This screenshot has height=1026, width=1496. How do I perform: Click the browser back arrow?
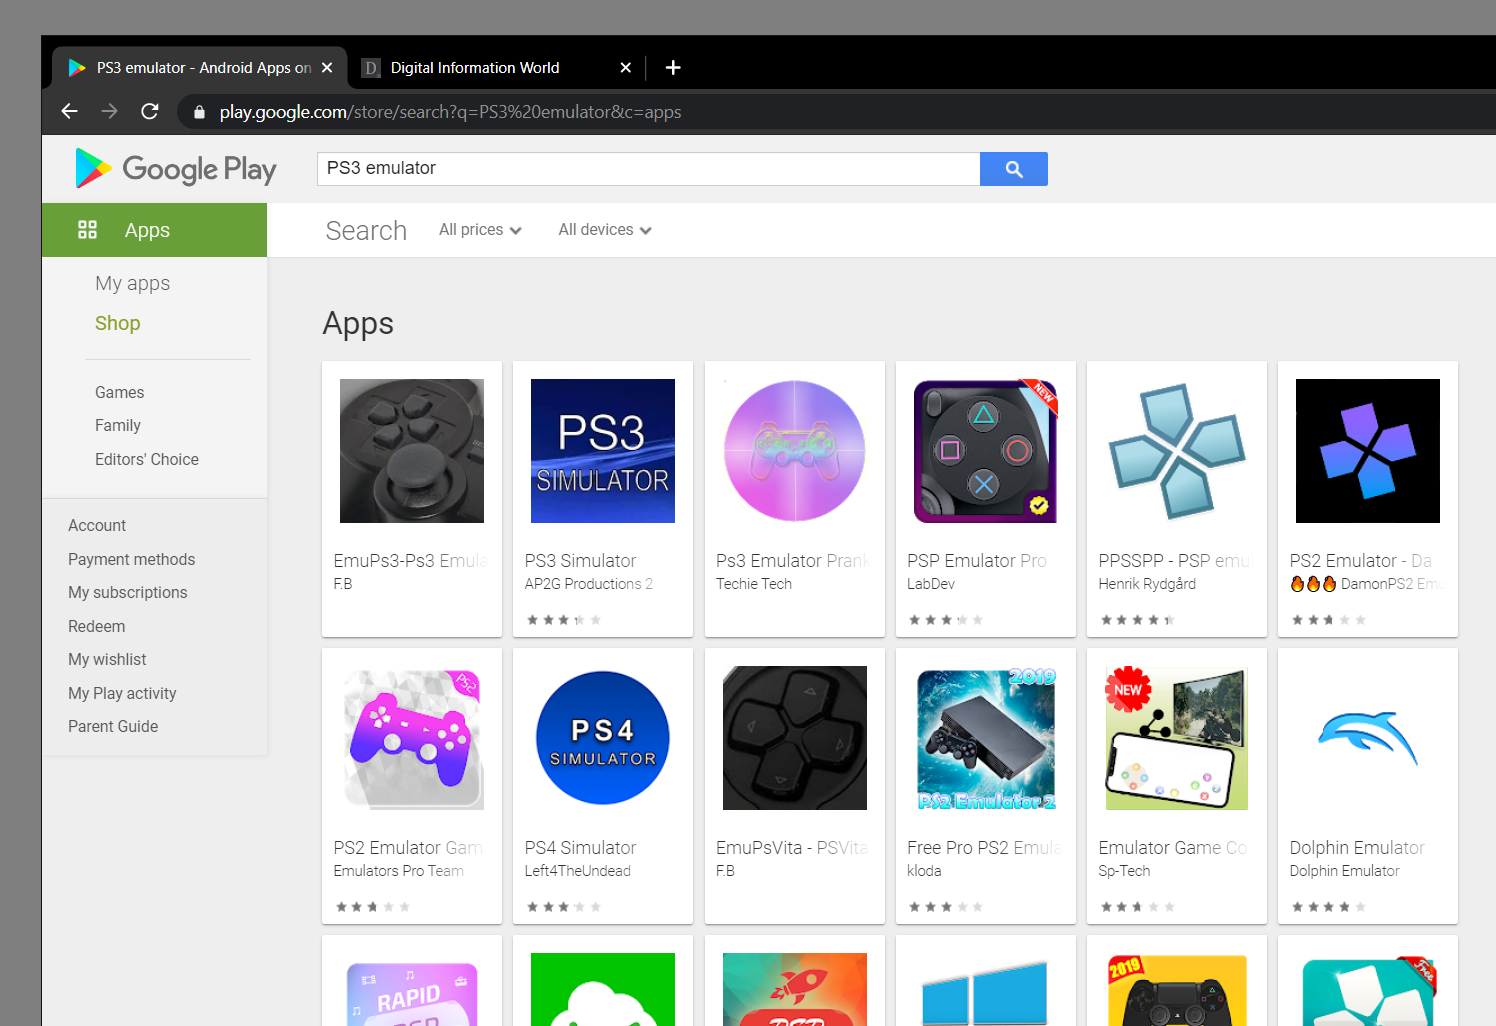(x=69, y=111)
